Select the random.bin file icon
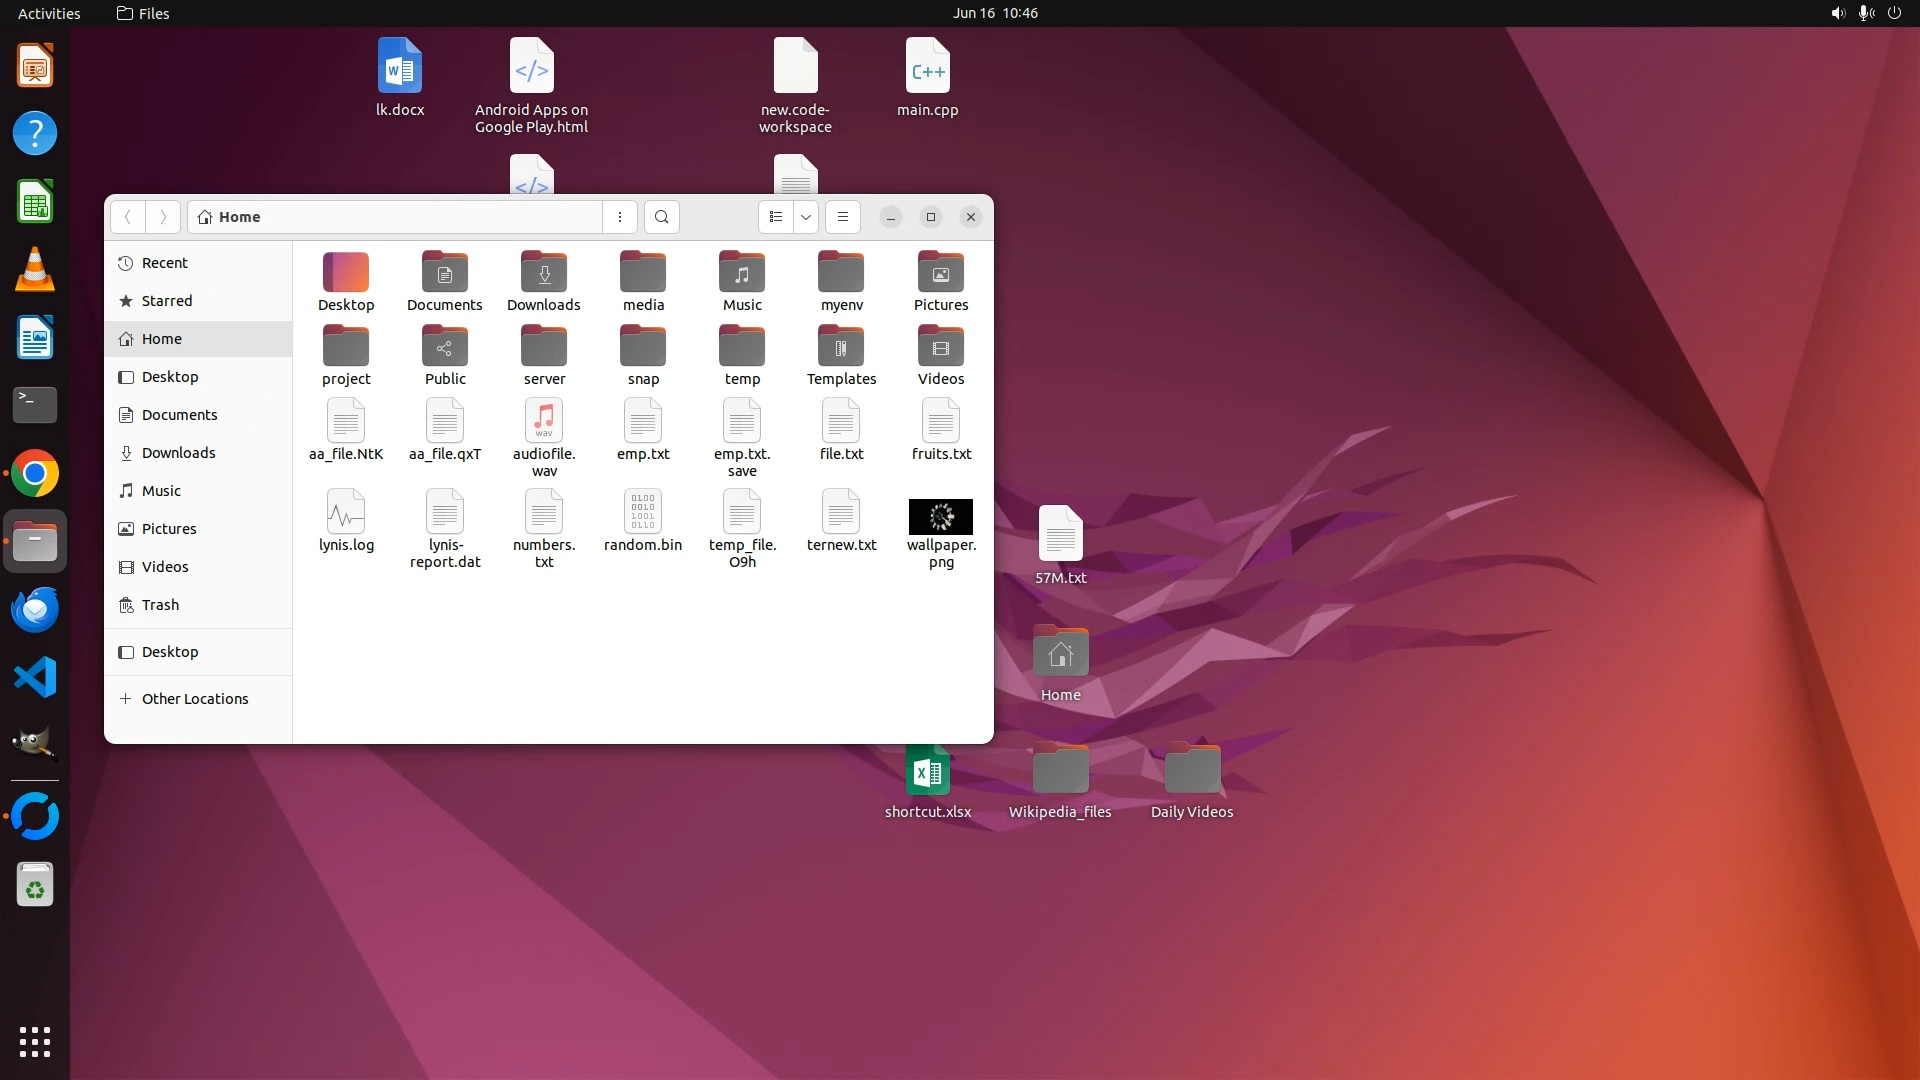 point(643,512)
